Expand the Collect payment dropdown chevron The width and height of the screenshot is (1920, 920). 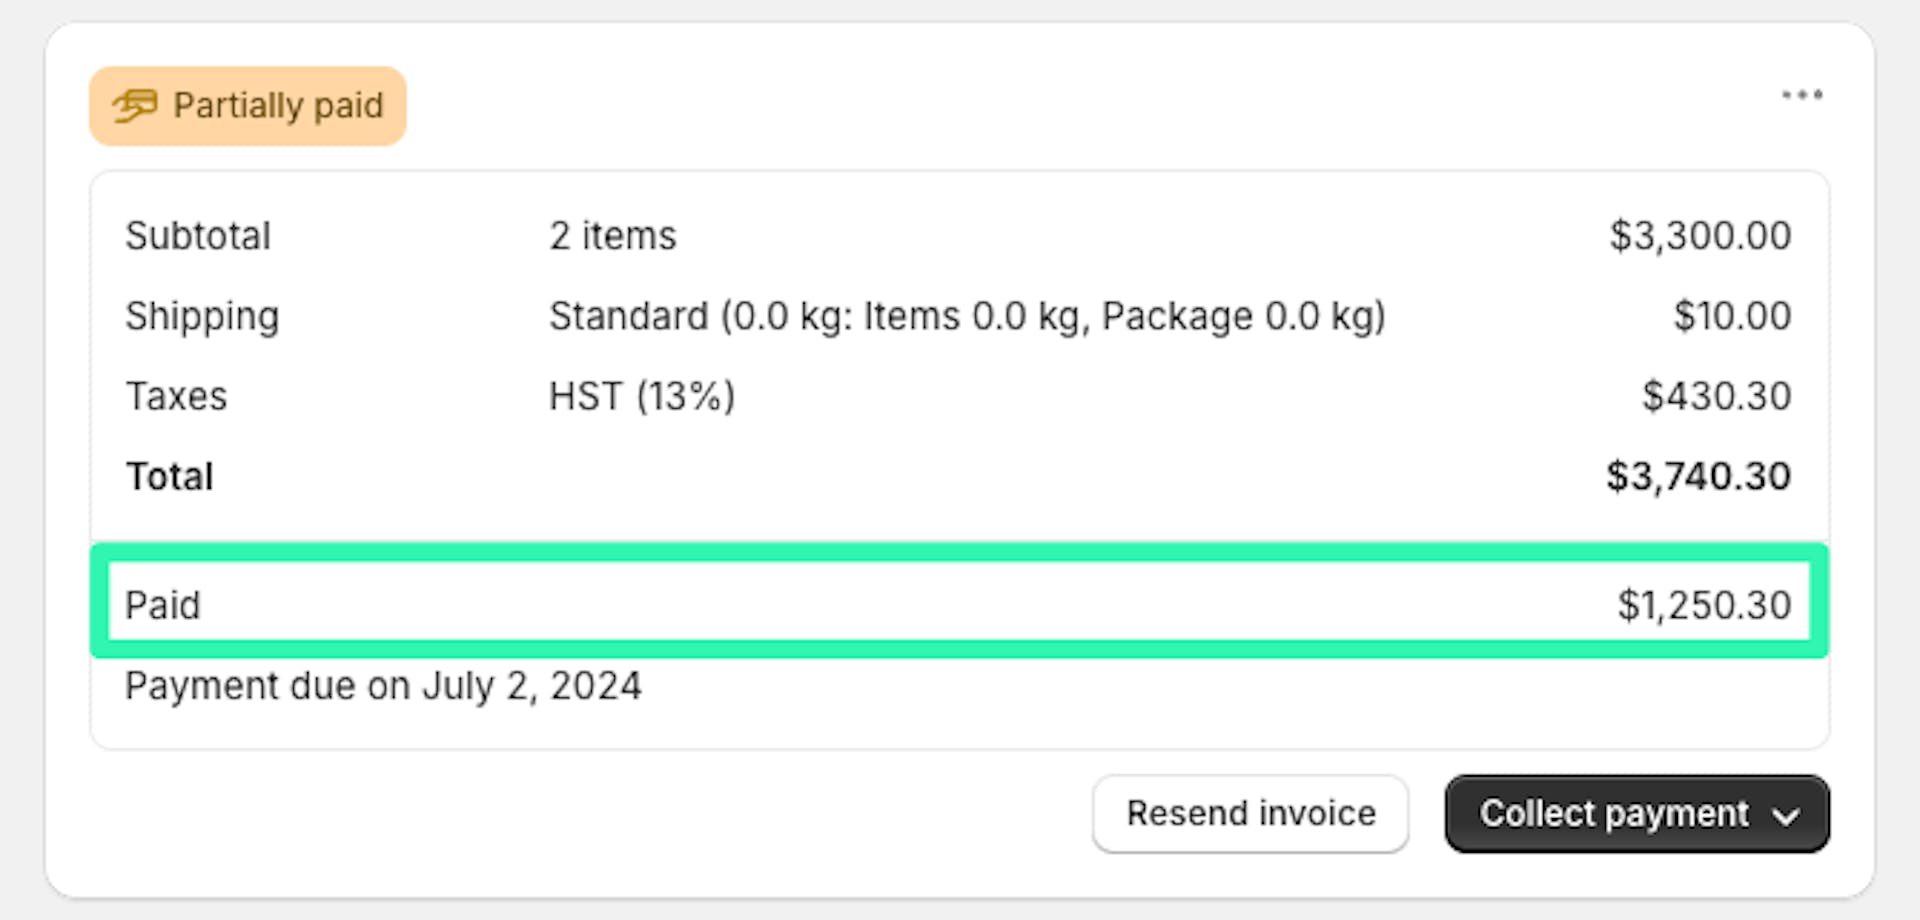point(1786,816)
